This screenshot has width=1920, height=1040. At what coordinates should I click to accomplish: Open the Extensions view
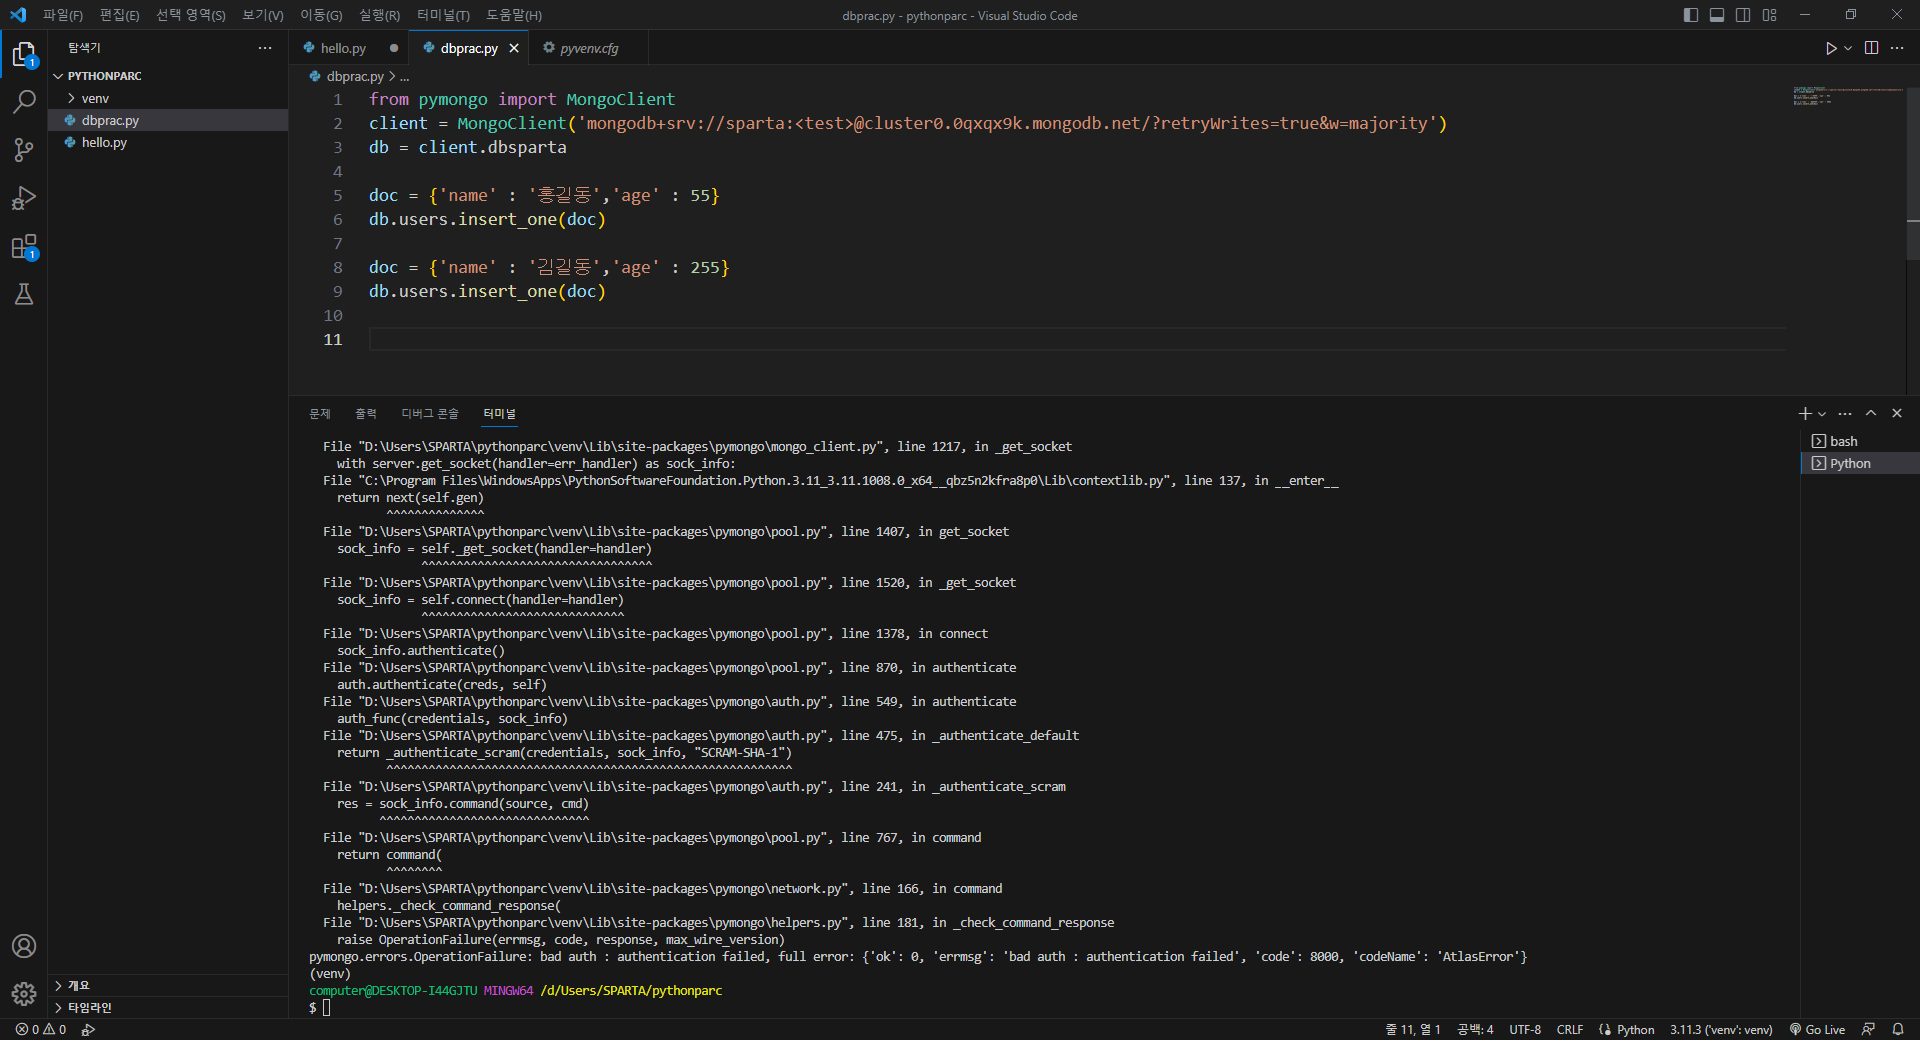24,246
